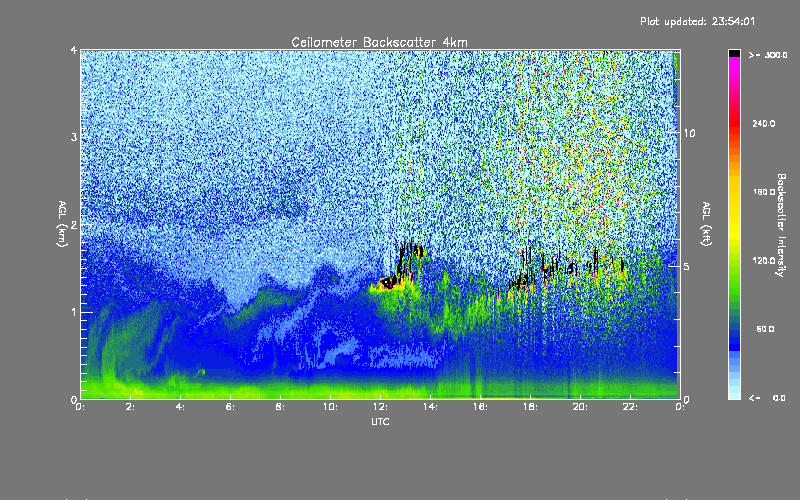The width and height of the screenshot is (800, 500).
Task: Click the magenta band of the colorbar
Action: tap(734, 66)
